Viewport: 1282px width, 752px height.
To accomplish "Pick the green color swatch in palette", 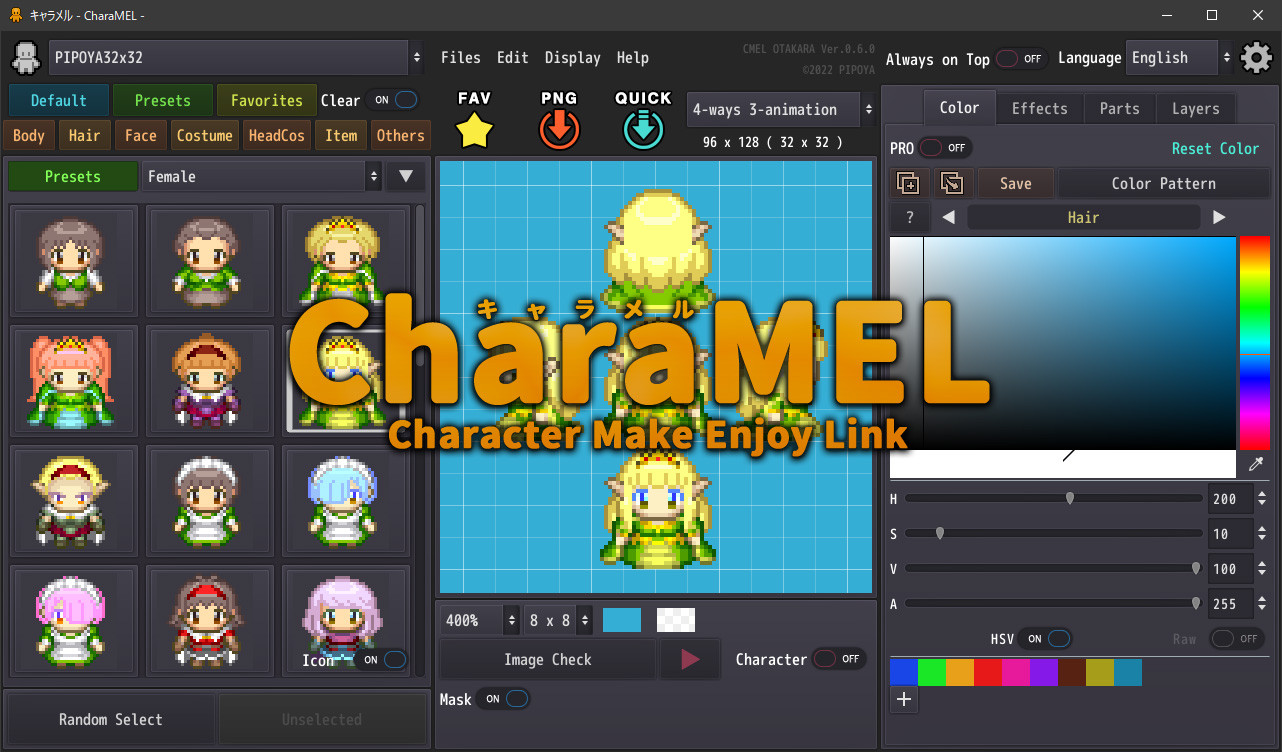I will click(x=932, y=672).
